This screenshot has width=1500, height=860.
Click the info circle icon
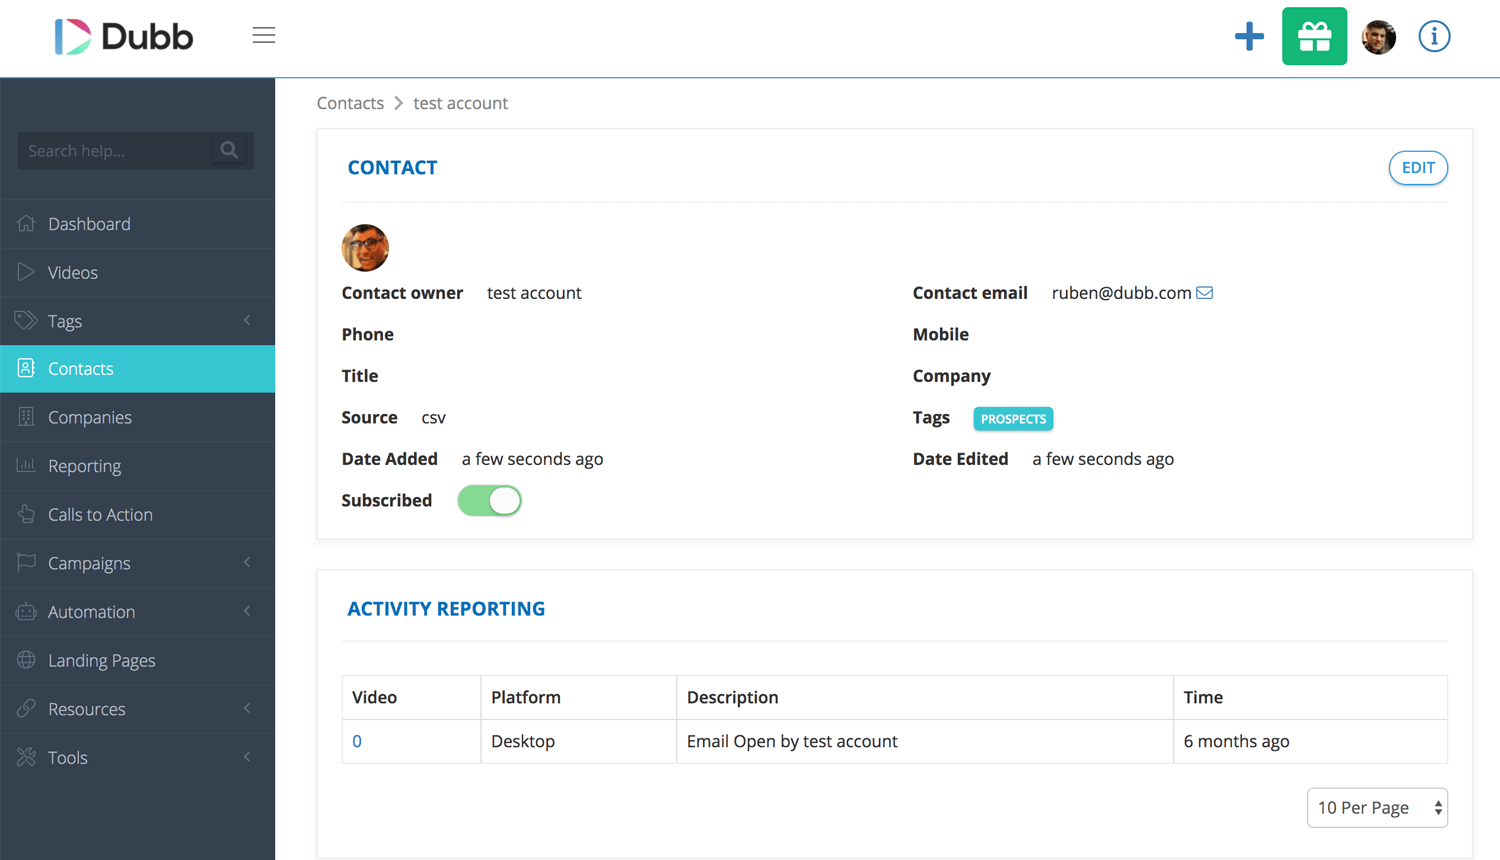1434,37
